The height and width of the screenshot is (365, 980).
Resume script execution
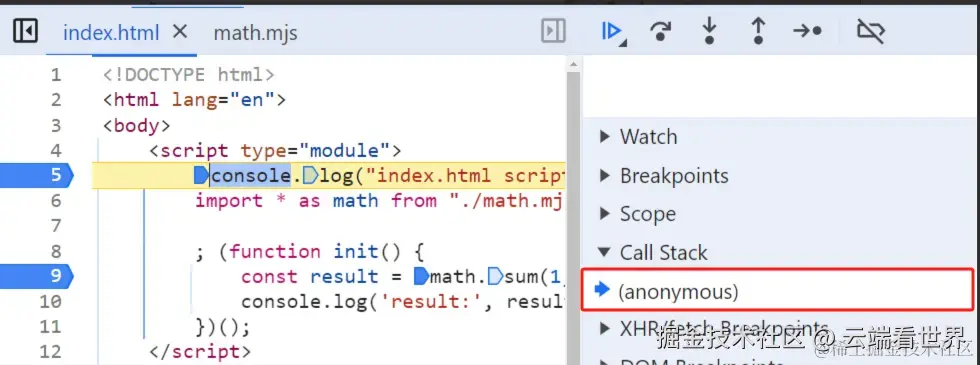tap(612, 31)
